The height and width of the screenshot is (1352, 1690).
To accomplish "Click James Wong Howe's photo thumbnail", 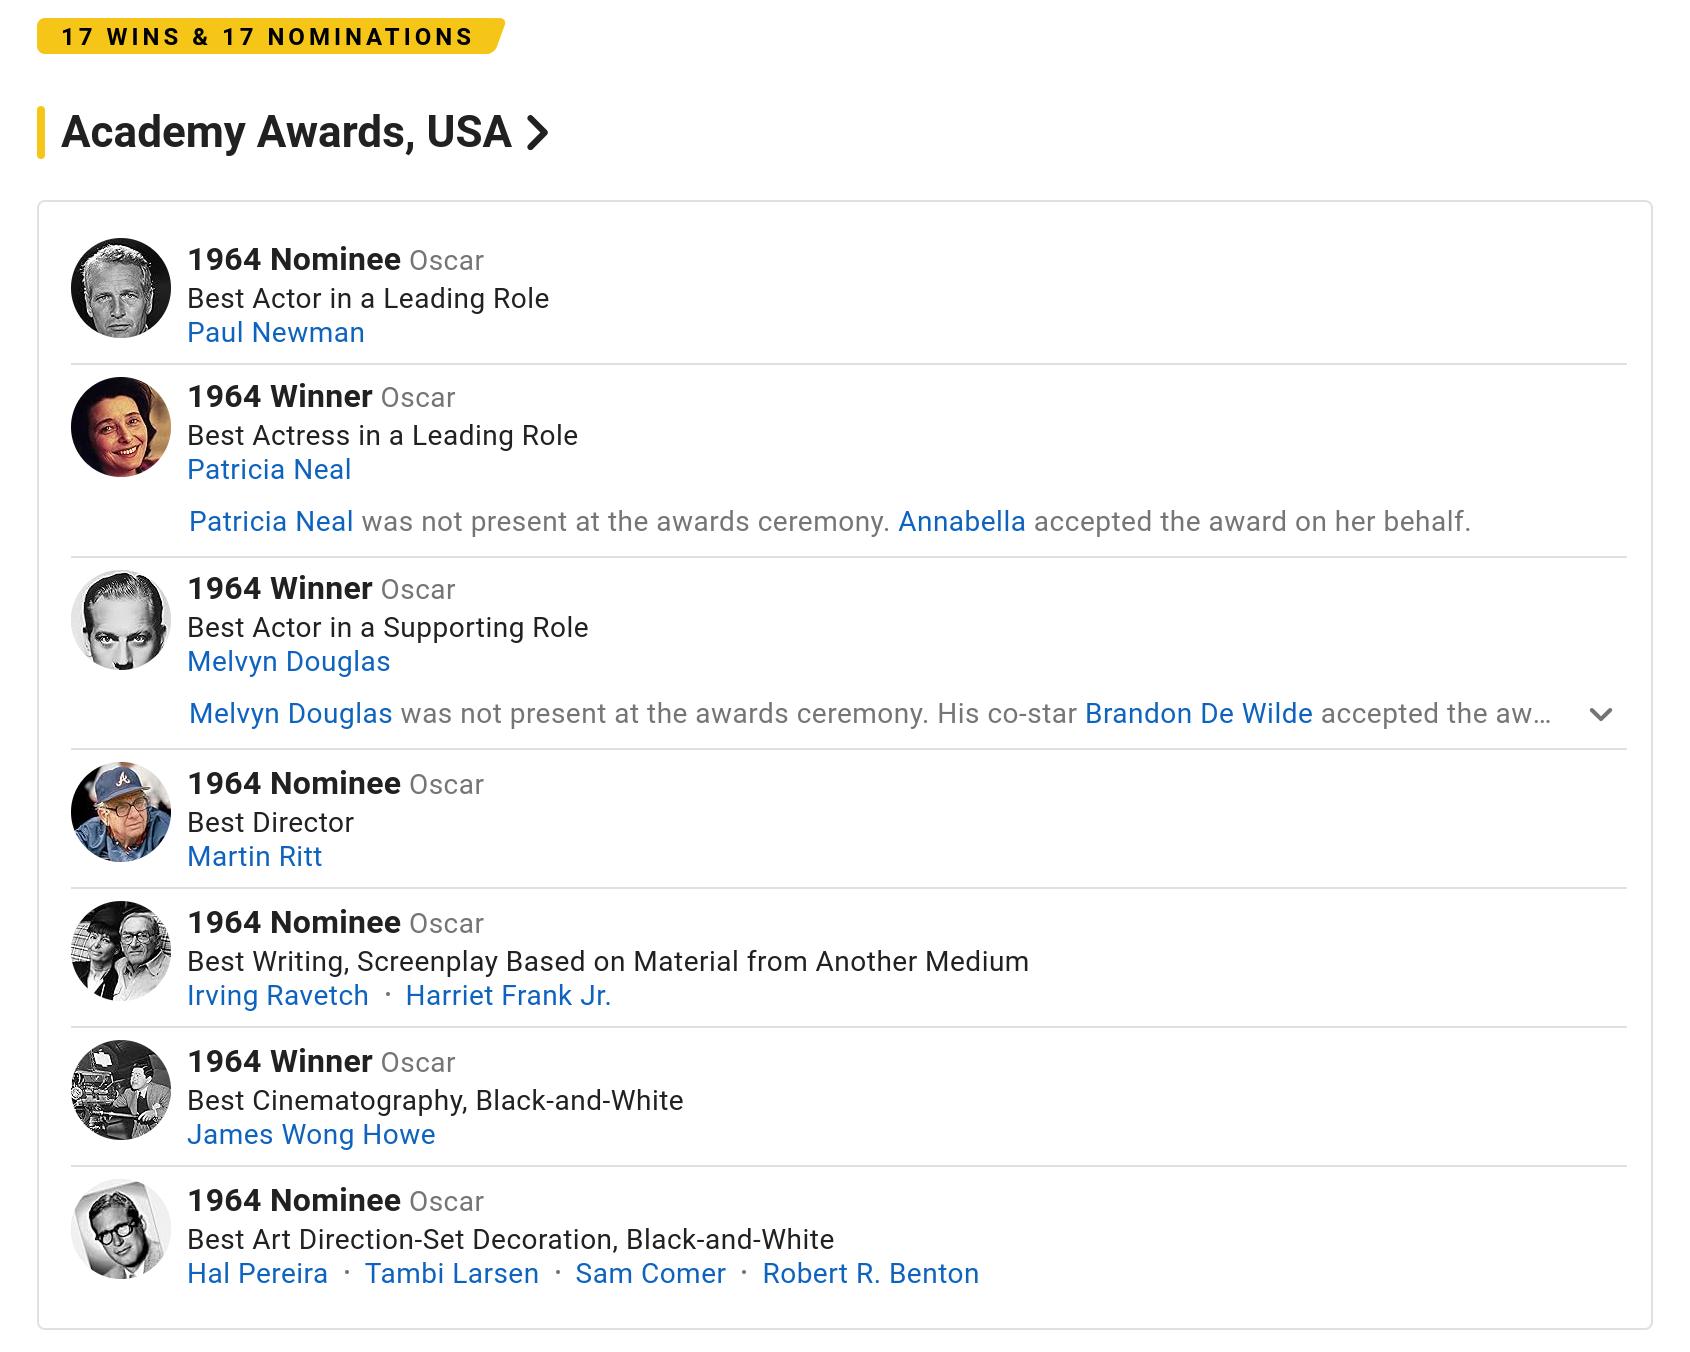I will click(121, 1090).
